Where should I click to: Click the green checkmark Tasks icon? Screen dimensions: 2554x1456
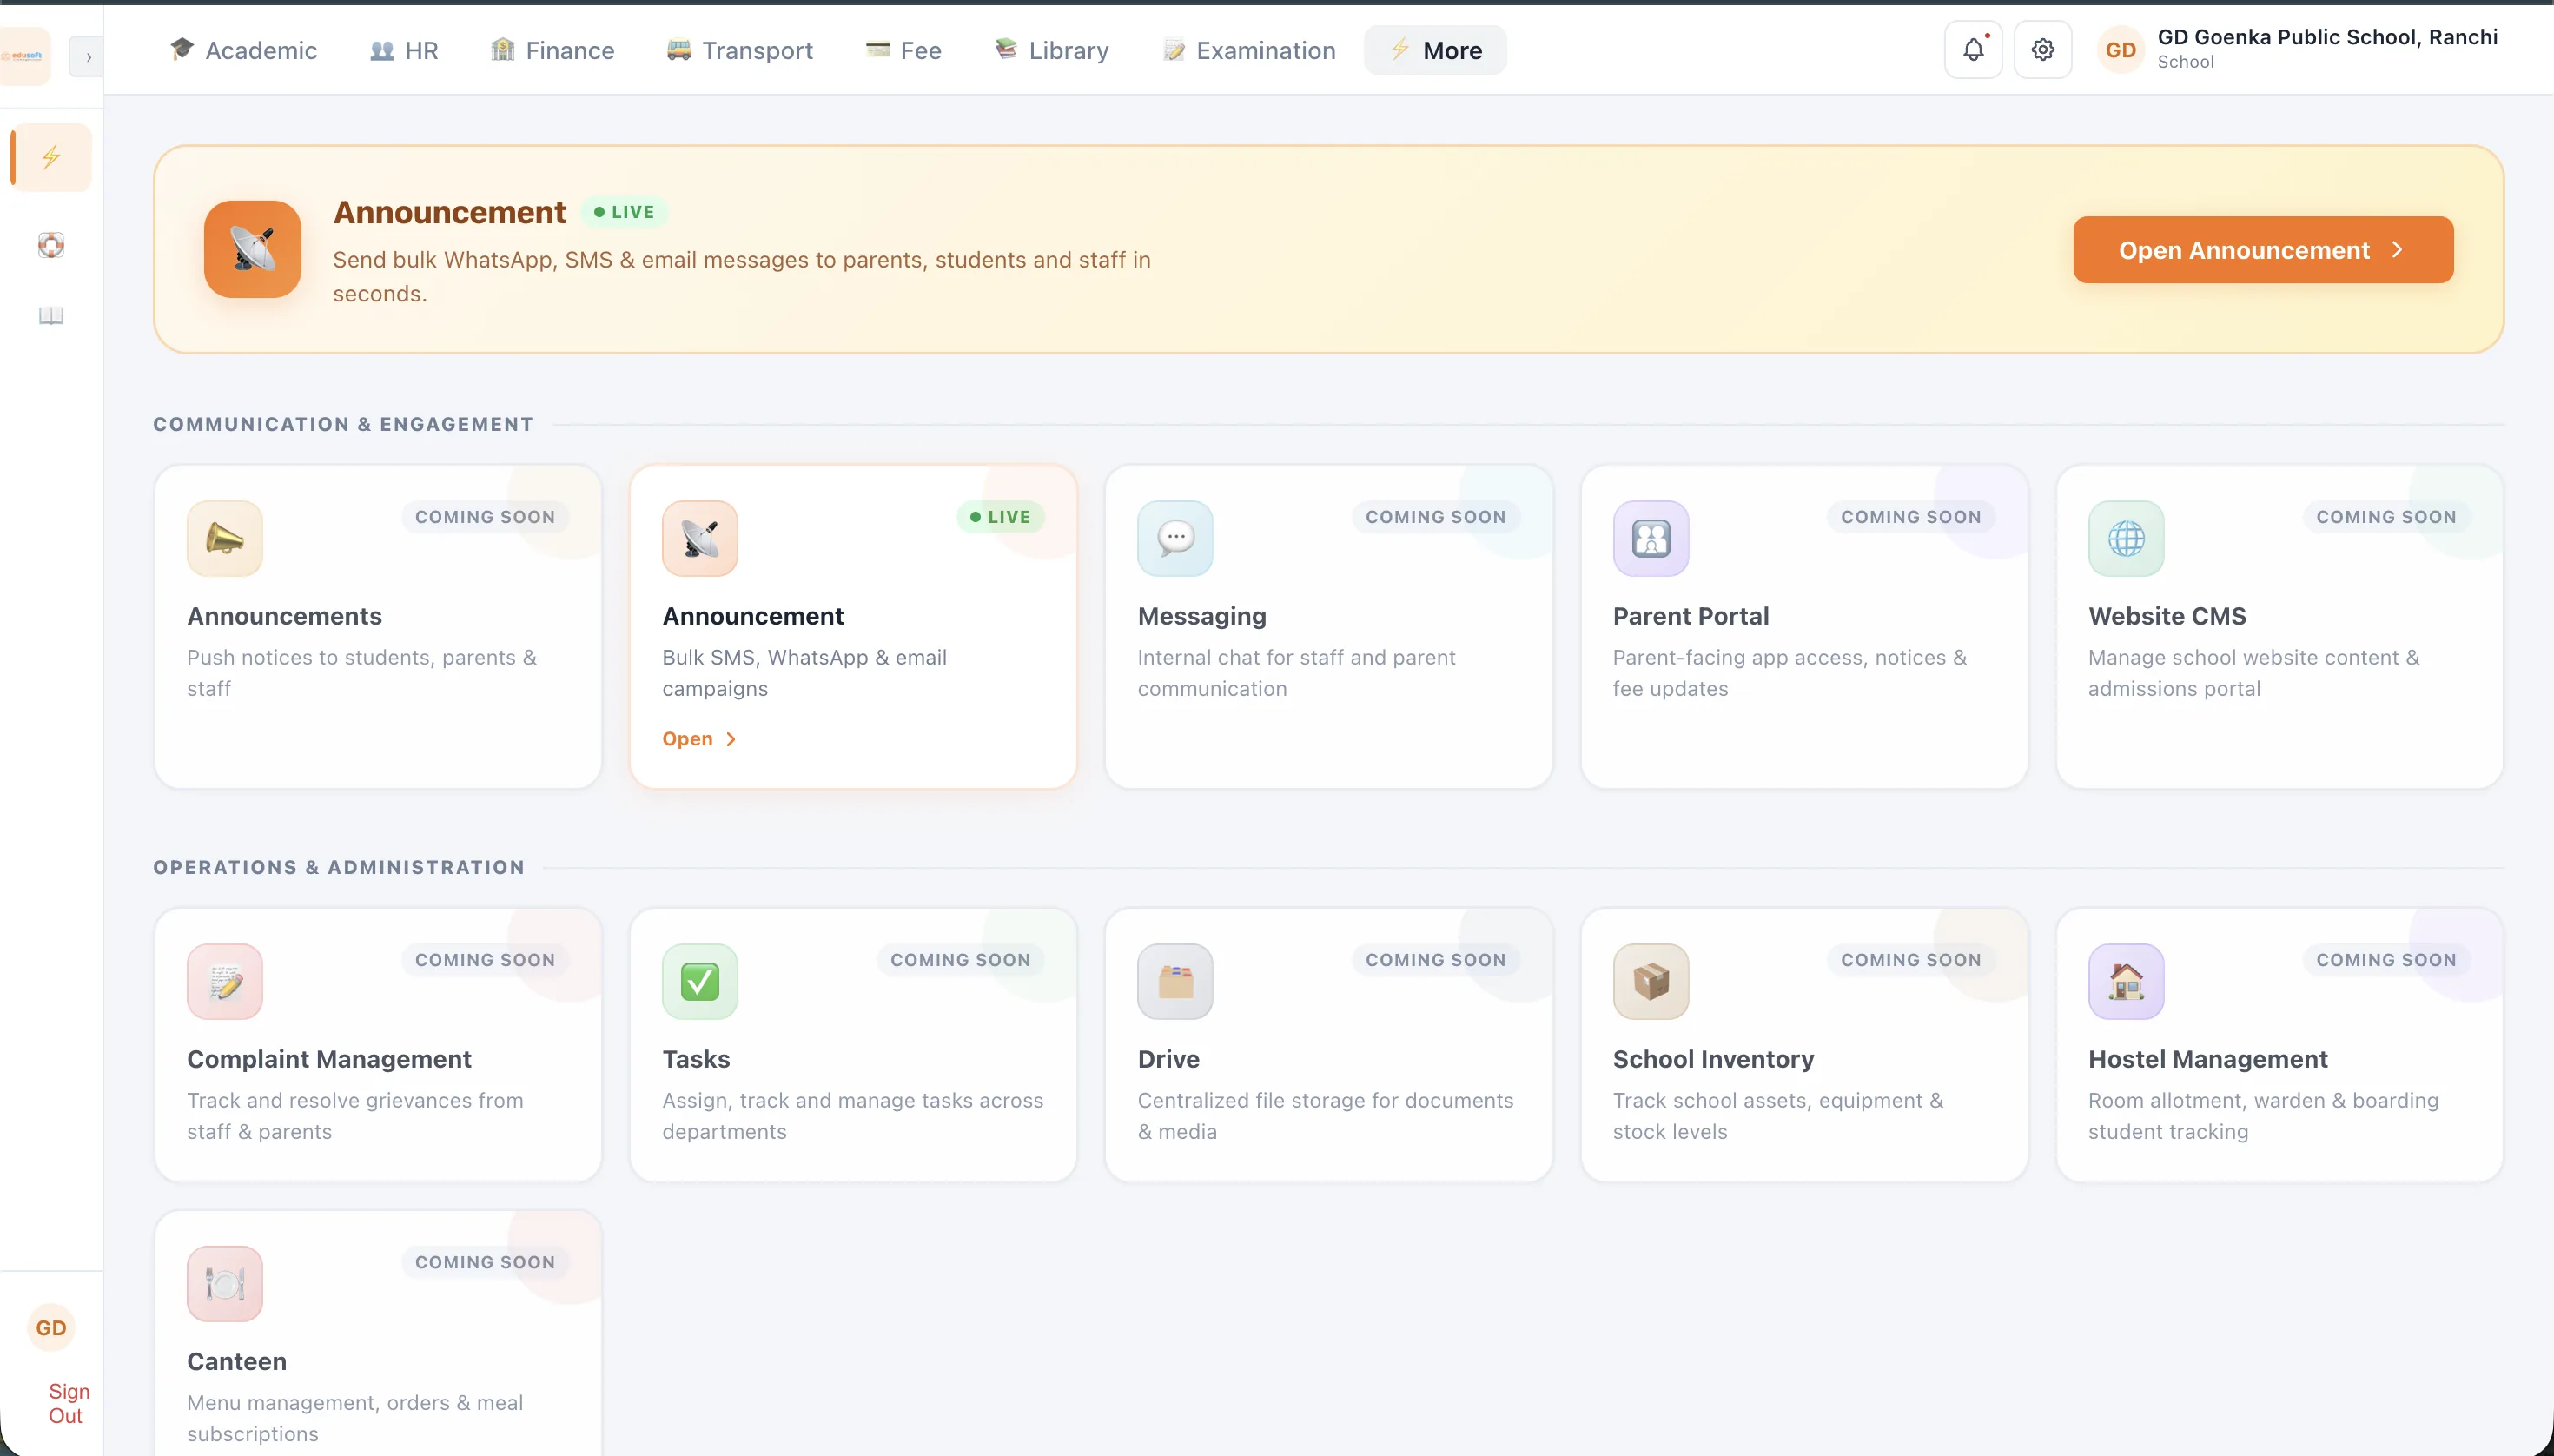pyautogui.click(x=700, y=982)
